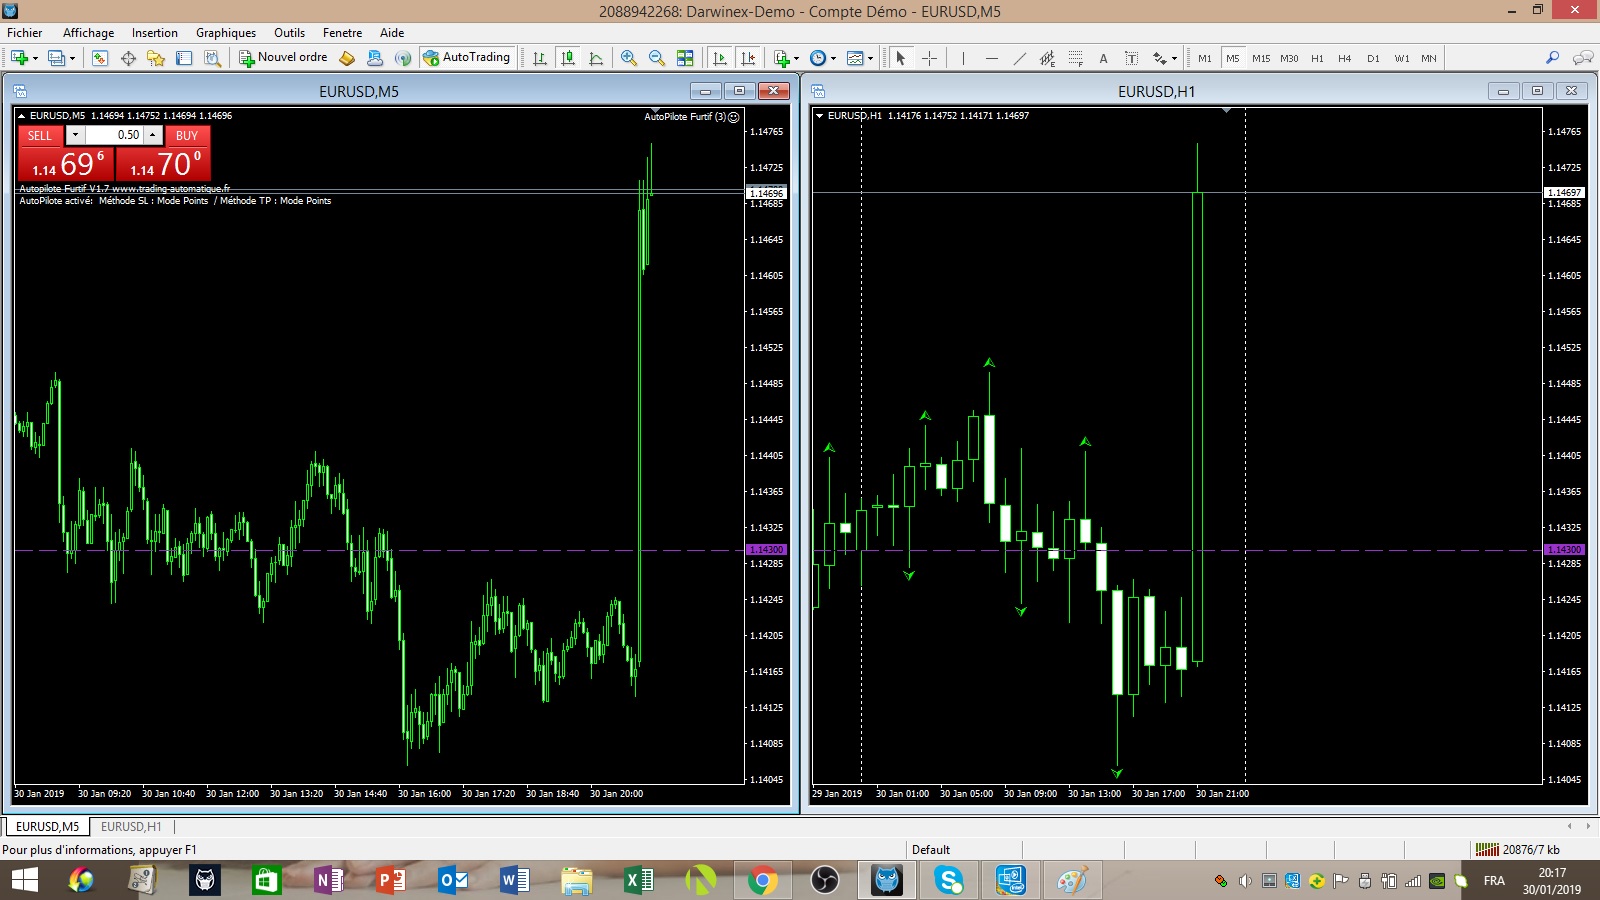
Task: Switch timeframe to M30
Action: 1289,58
